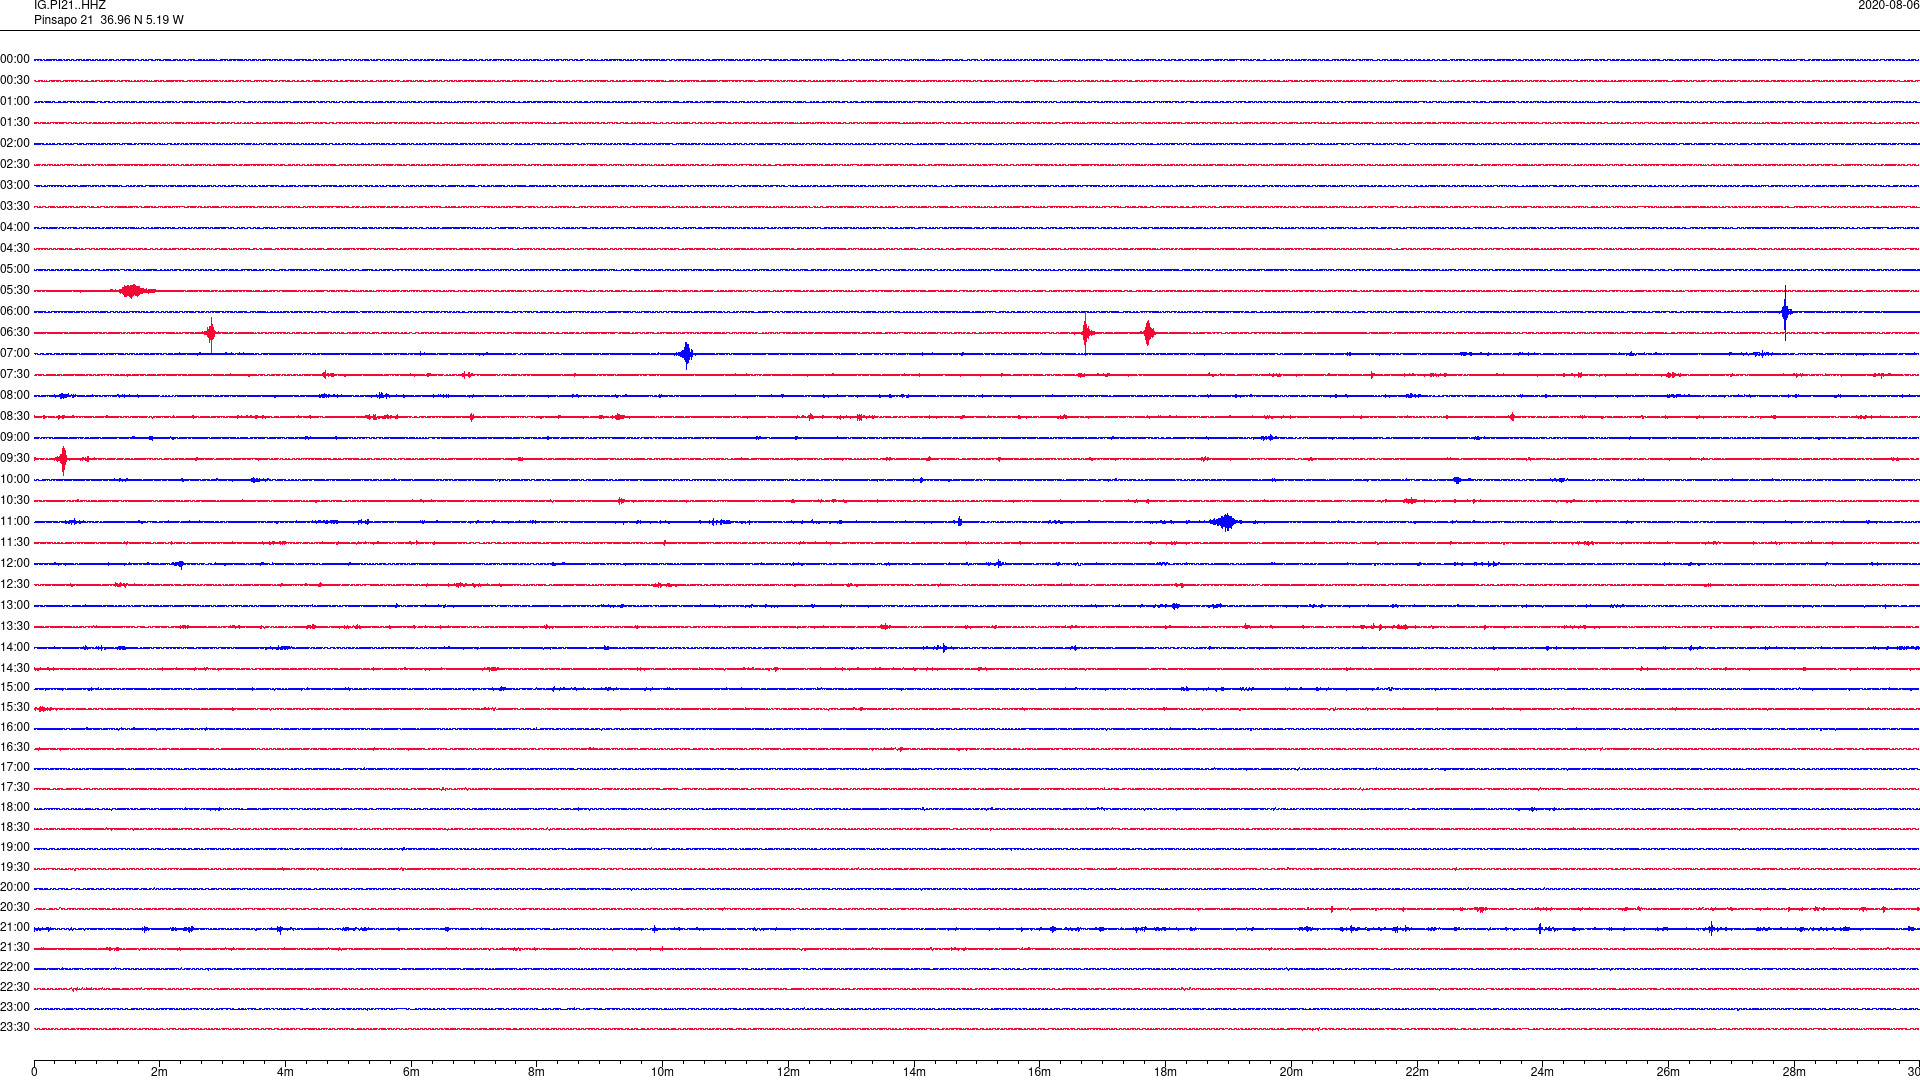Click the 2m tick on the time axis
Viewport: 1920px width, 1080px height.
click(x=160, y=1072)
